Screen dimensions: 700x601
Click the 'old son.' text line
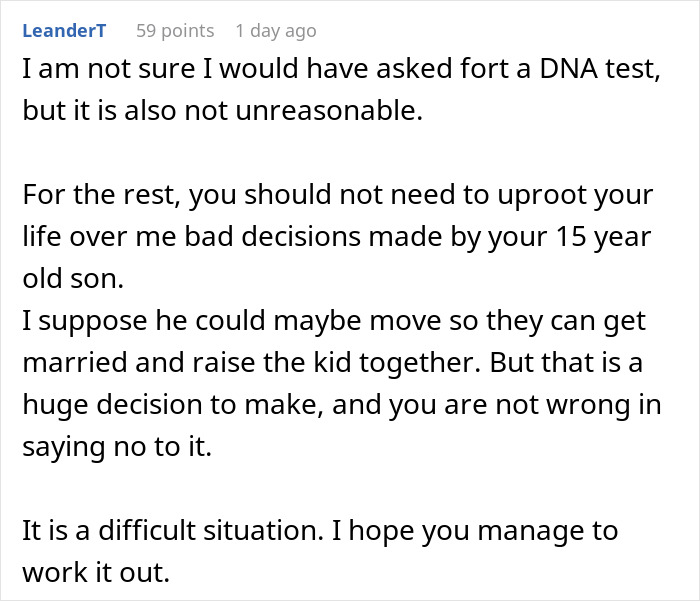tap(72, 278)
